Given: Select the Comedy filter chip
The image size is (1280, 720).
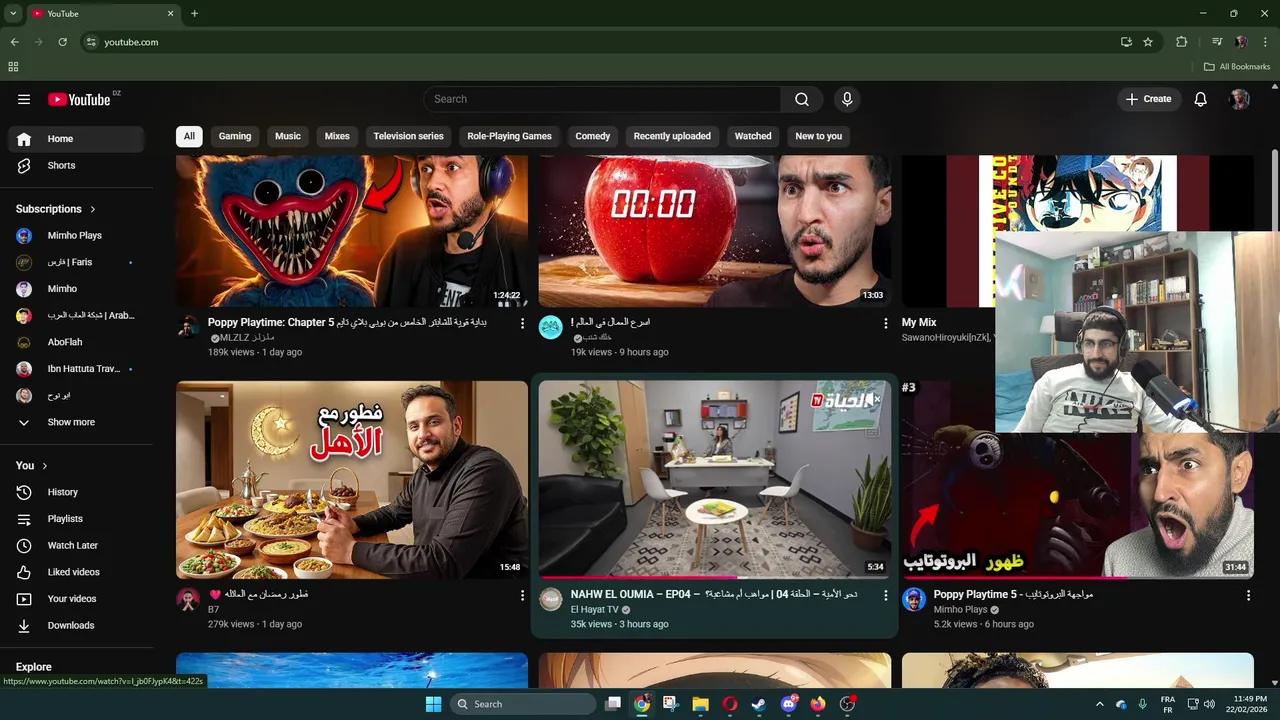Looking at the screenshot, I should point(592,136).
